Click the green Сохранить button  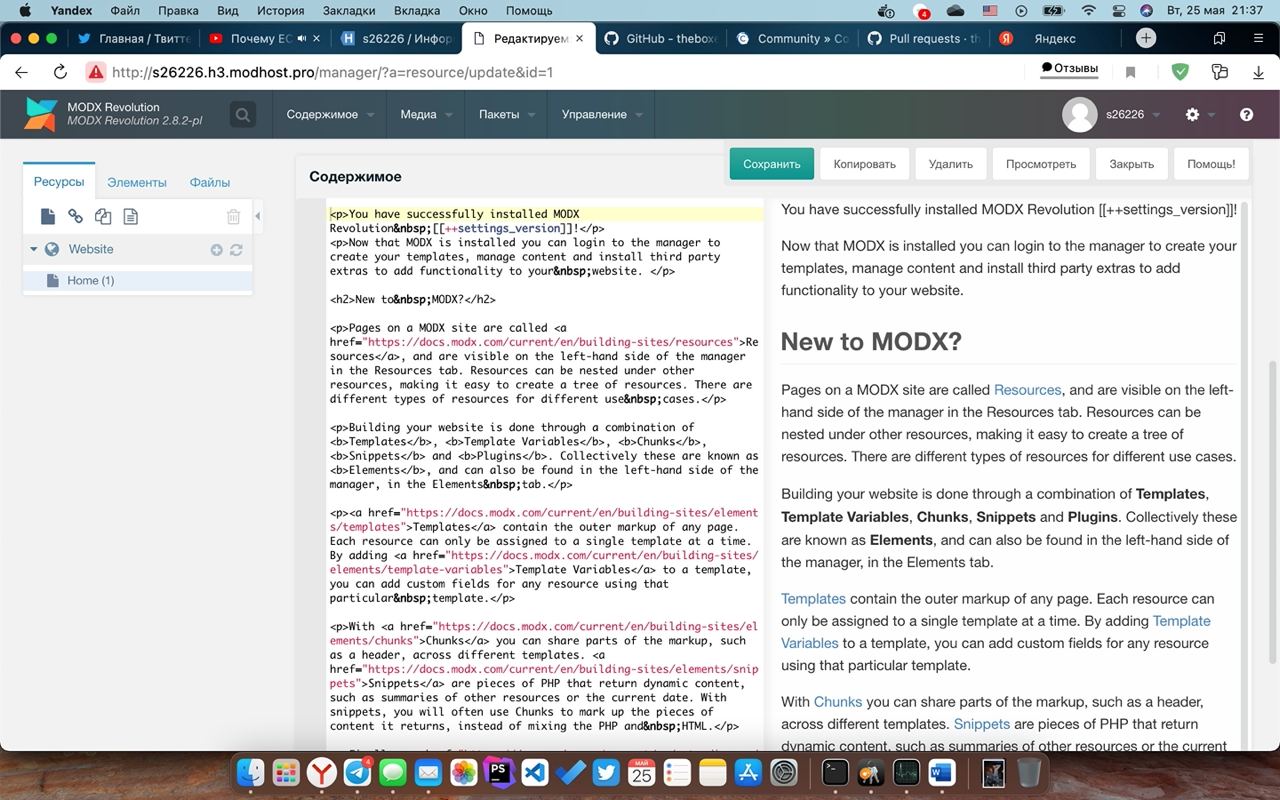(x=772, y=164)
